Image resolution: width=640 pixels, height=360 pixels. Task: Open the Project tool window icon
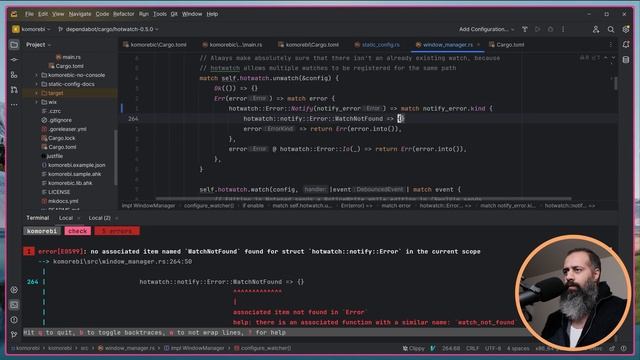(14, 44)
